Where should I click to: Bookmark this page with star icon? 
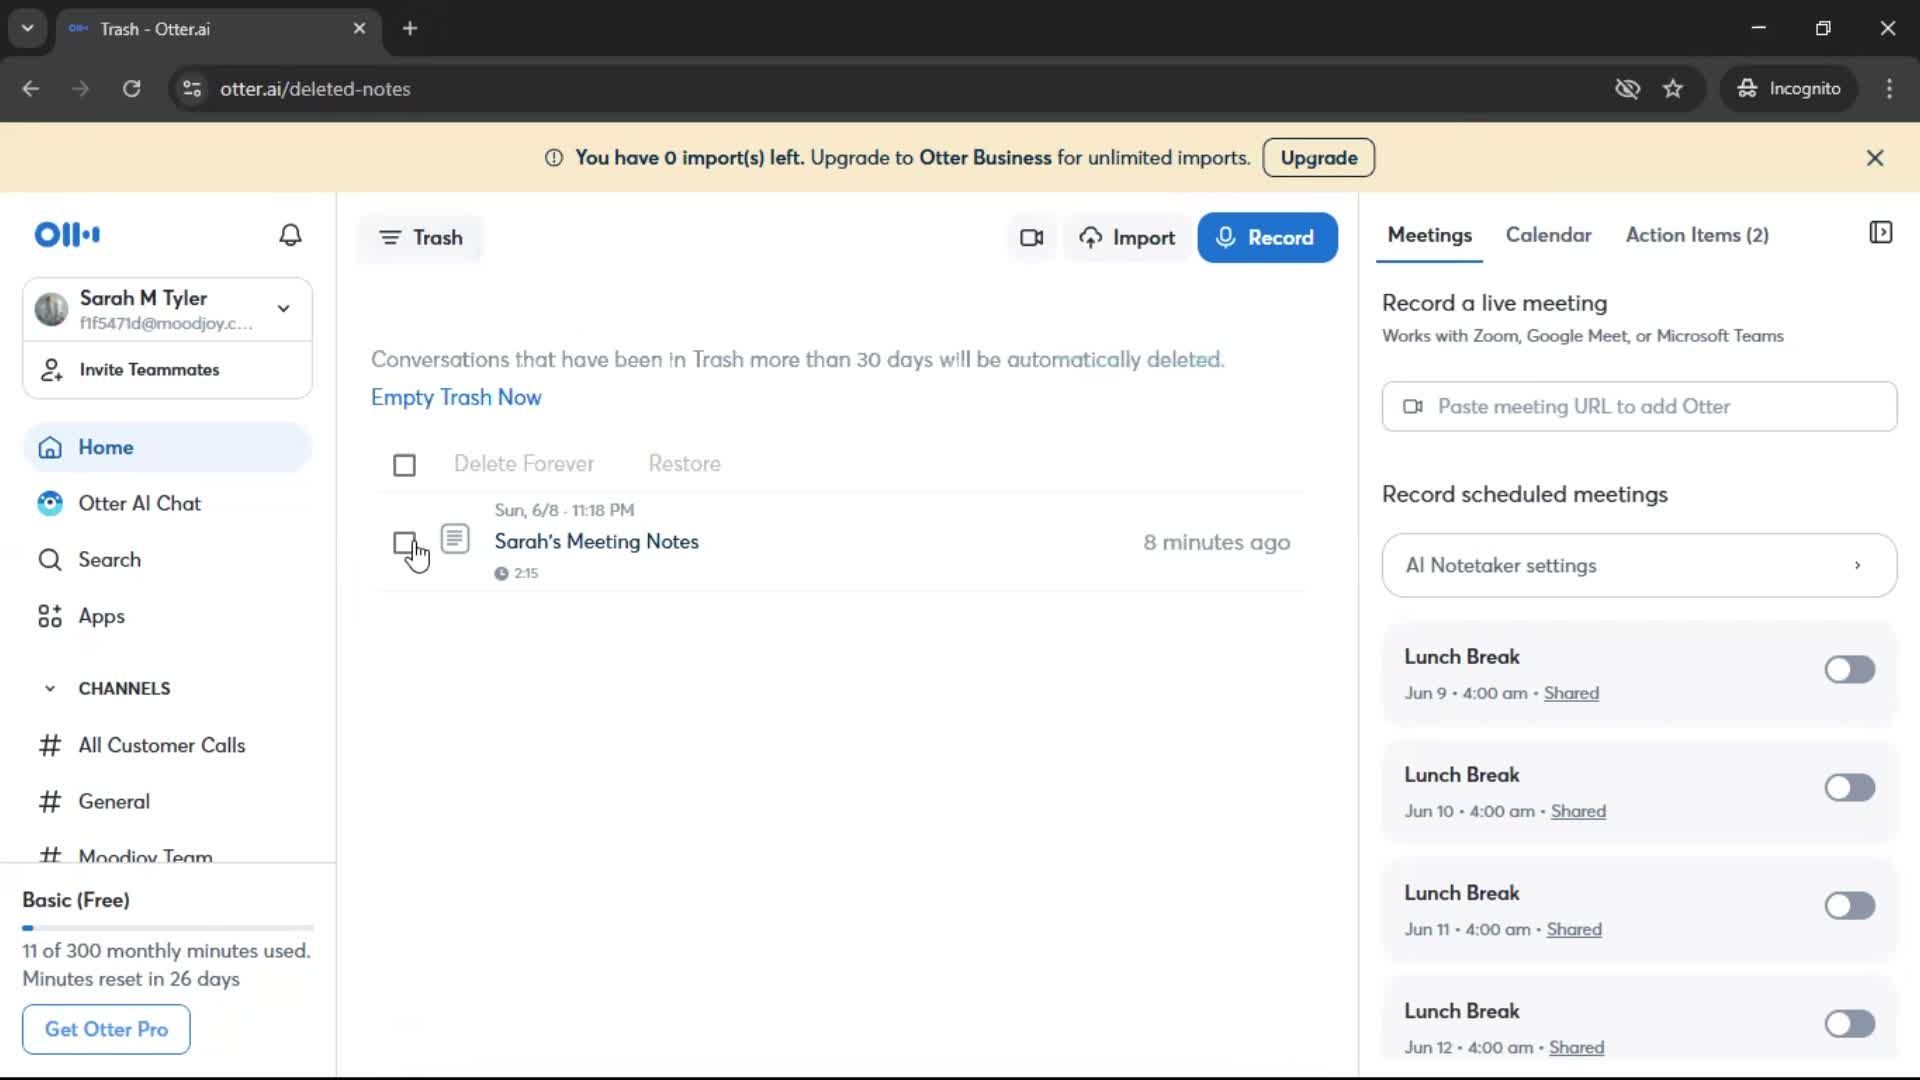click(x=1673, y=88)
